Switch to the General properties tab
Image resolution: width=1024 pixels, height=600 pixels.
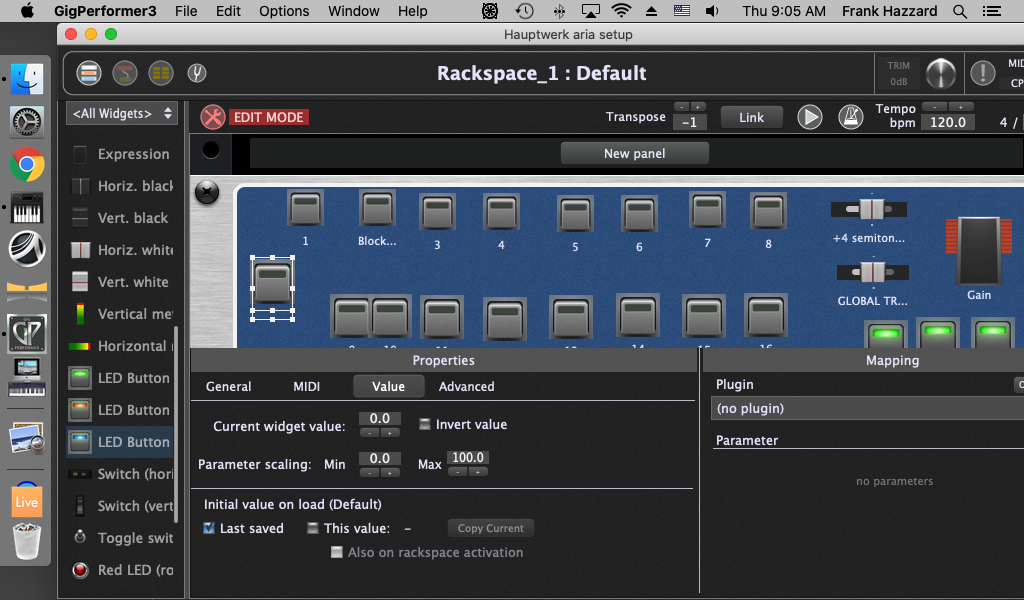coord(229,387)
